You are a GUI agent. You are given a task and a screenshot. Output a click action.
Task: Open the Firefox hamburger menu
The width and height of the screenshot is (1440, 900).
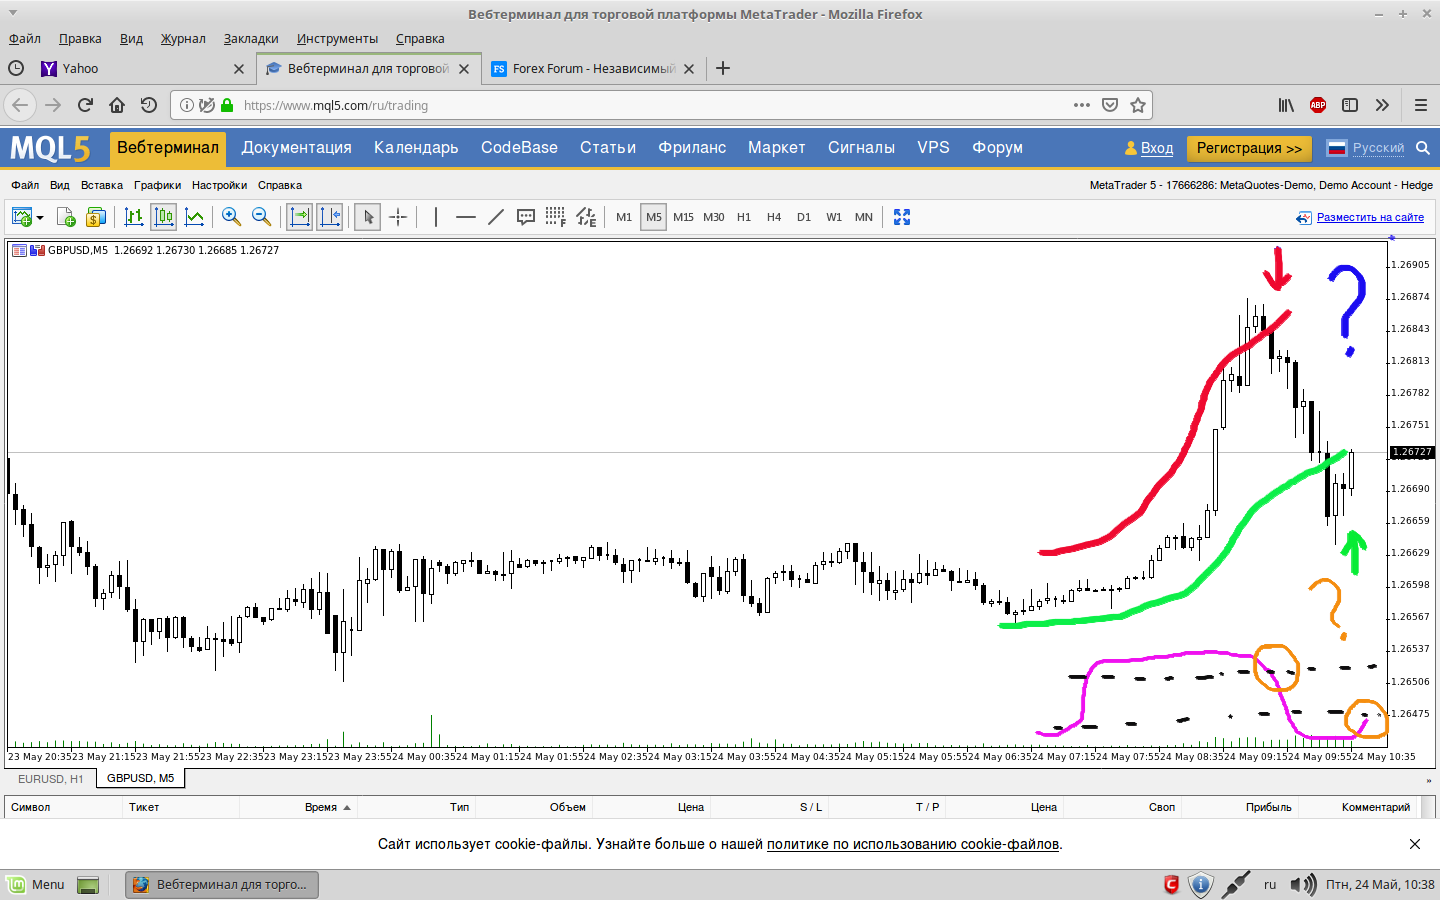coord(1420,105)
